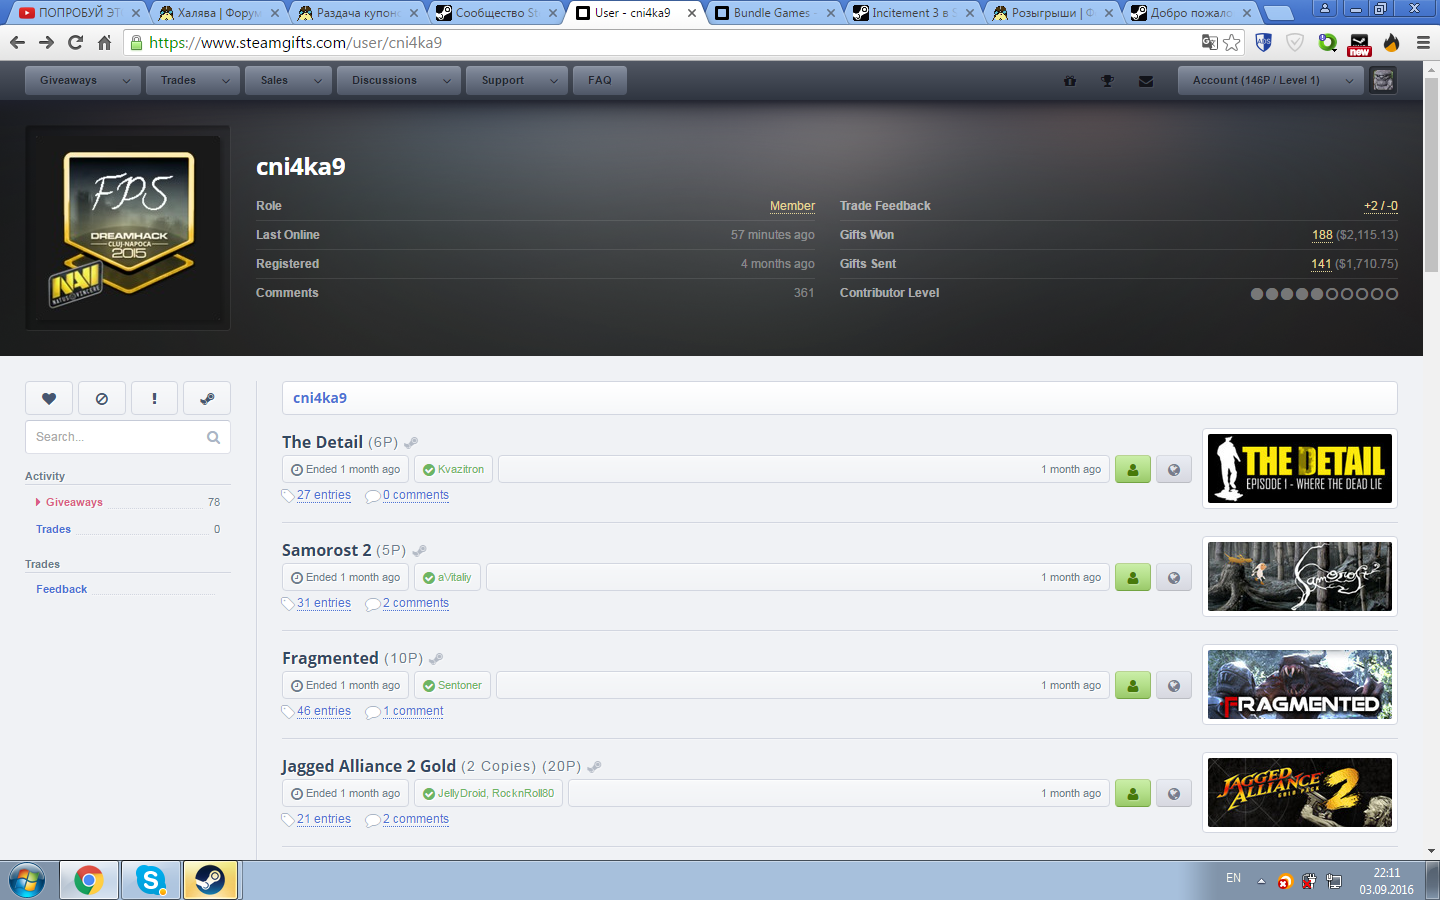Click the green group icon on The Detail row
Image resolution: width=1440 pixels, height=900 pixels.
(x=1133, y=469)
